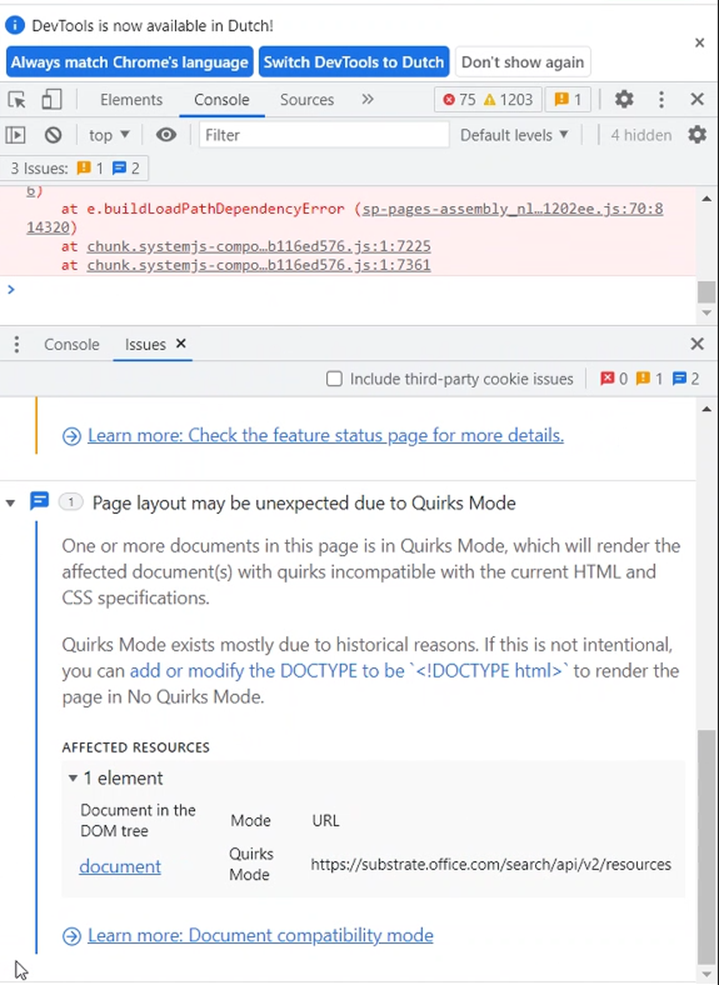Open the Default levels dropdown

click(512, 134)
